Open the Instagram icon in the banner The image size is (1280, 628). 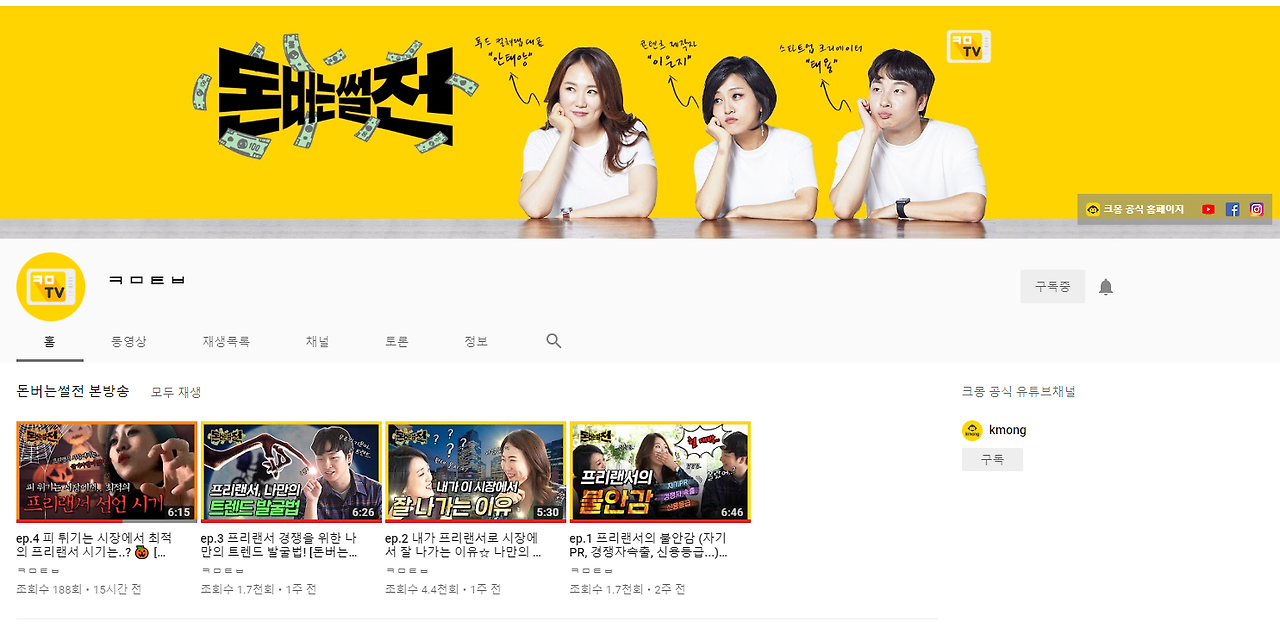(1257, 208)
